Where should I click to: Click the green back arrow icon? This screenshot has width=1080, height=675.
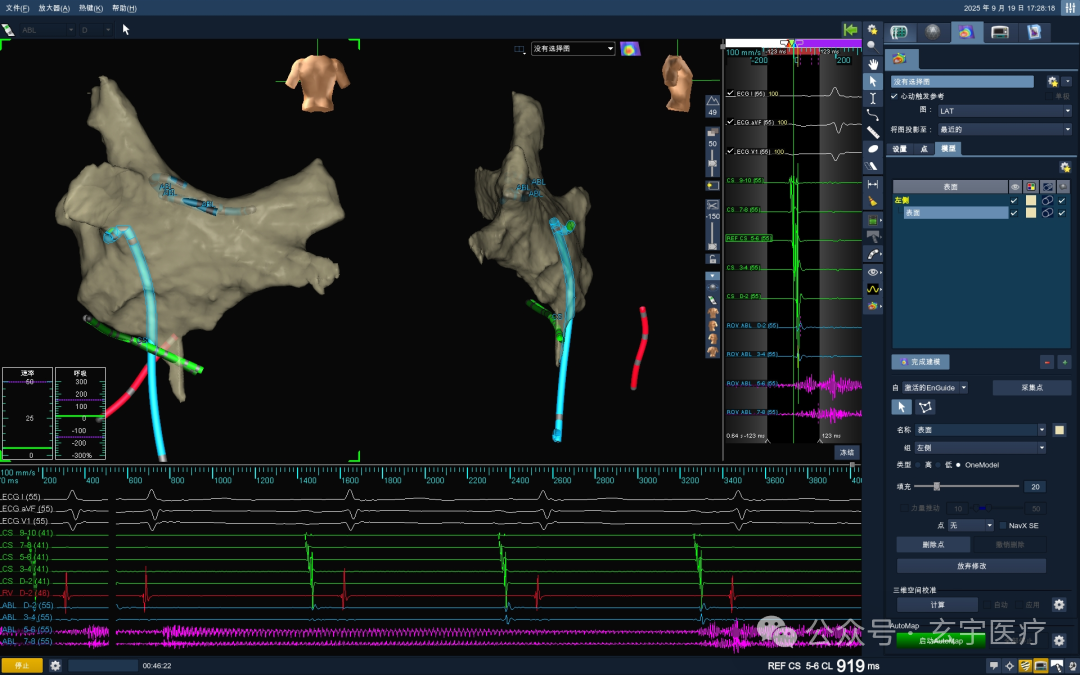click(x=851, y=30)
